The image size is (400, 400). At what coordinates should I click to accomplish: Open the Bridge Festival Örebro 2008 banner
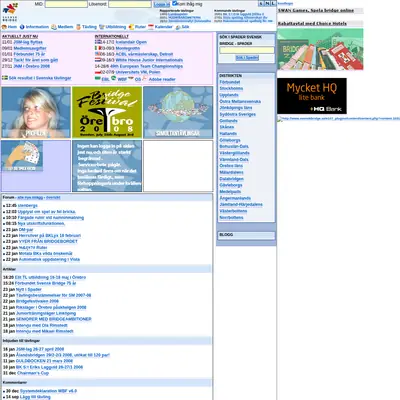coord(107,112)
